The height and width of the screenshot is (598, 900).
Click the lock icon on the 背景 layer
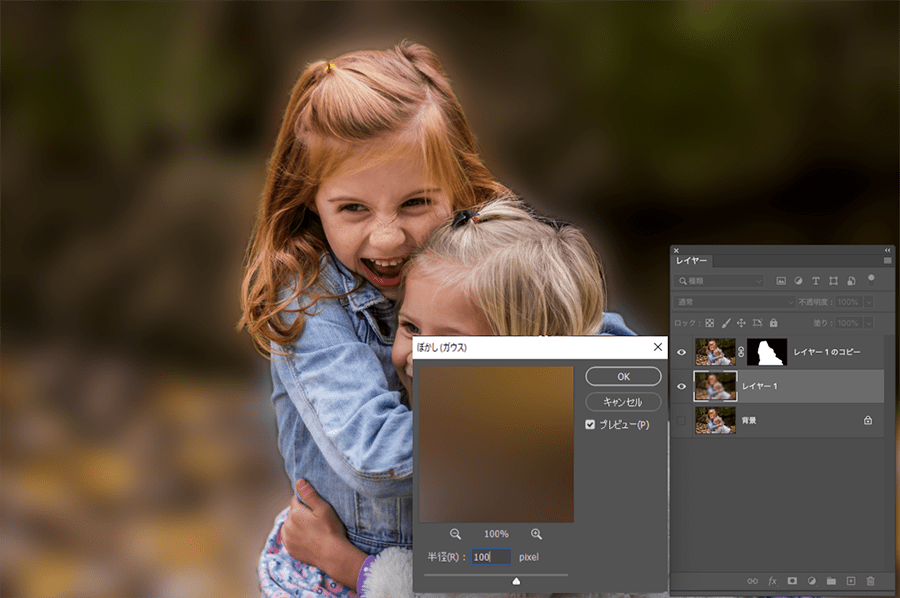[868, 420]
